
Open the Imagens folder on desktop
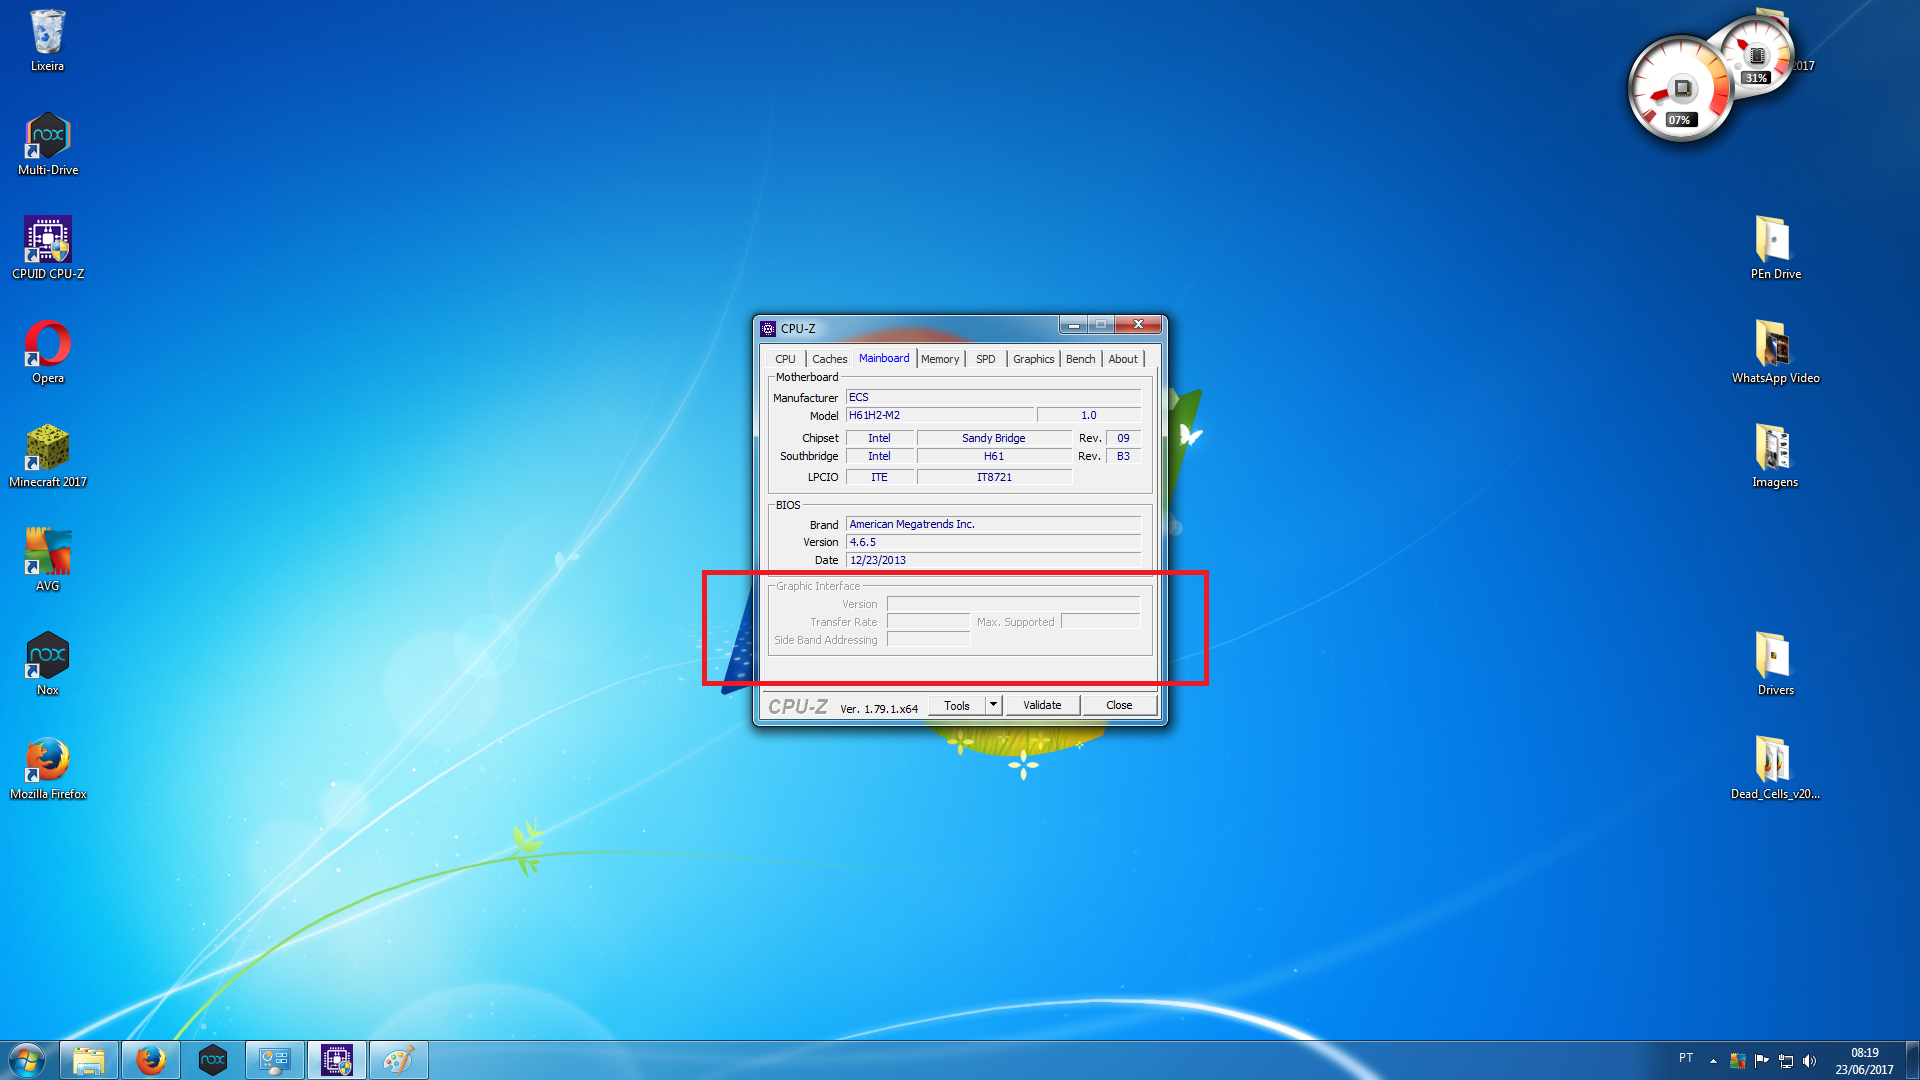(1775, 456)
